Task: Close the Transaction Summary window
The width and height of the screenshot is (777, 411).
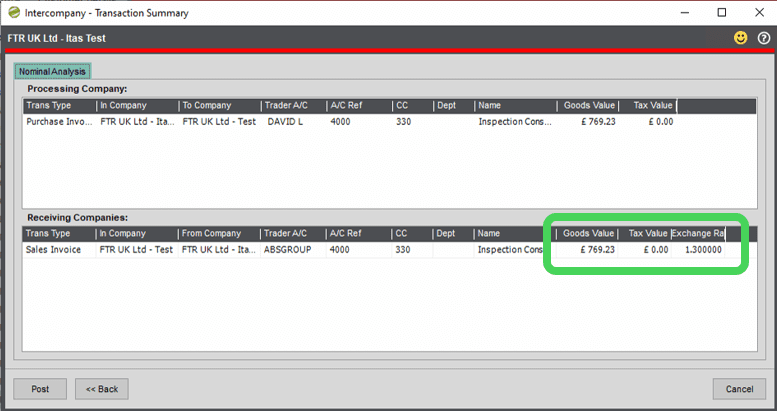Action: (x=759, y=12)
